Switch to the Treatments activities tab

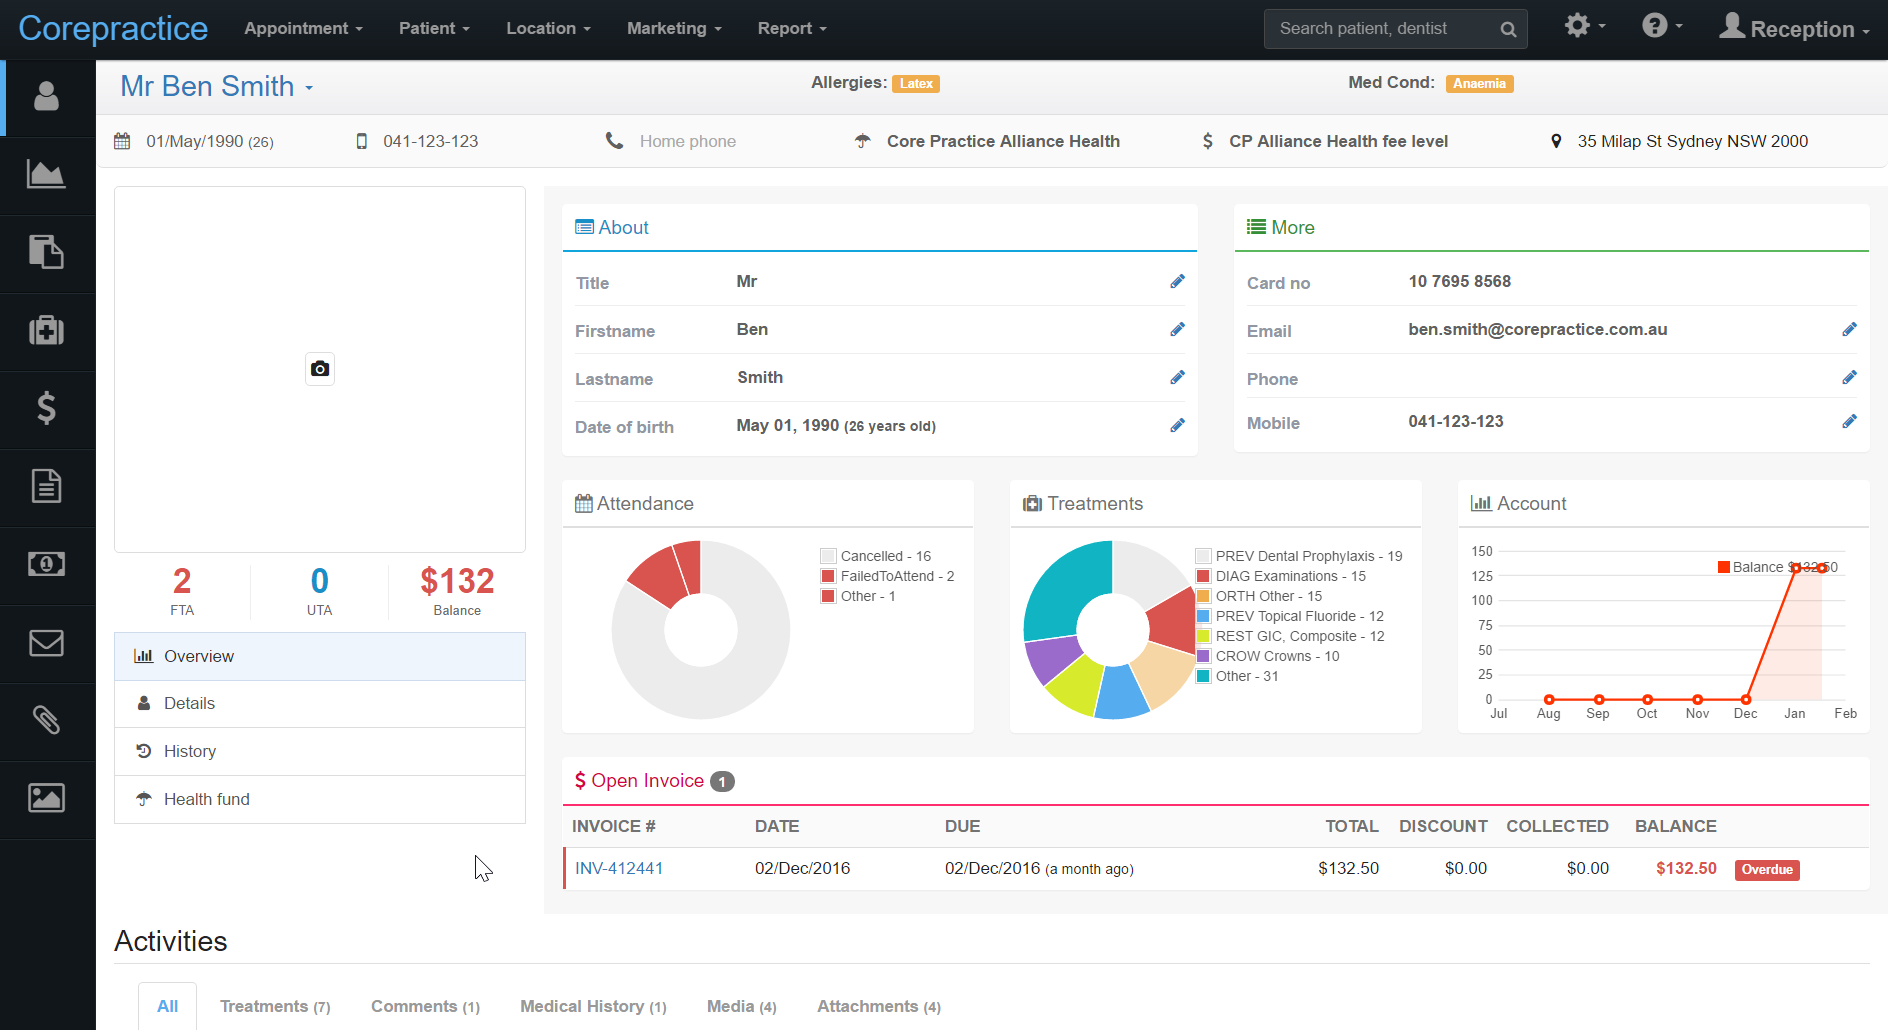click(x=274, y=1006)
